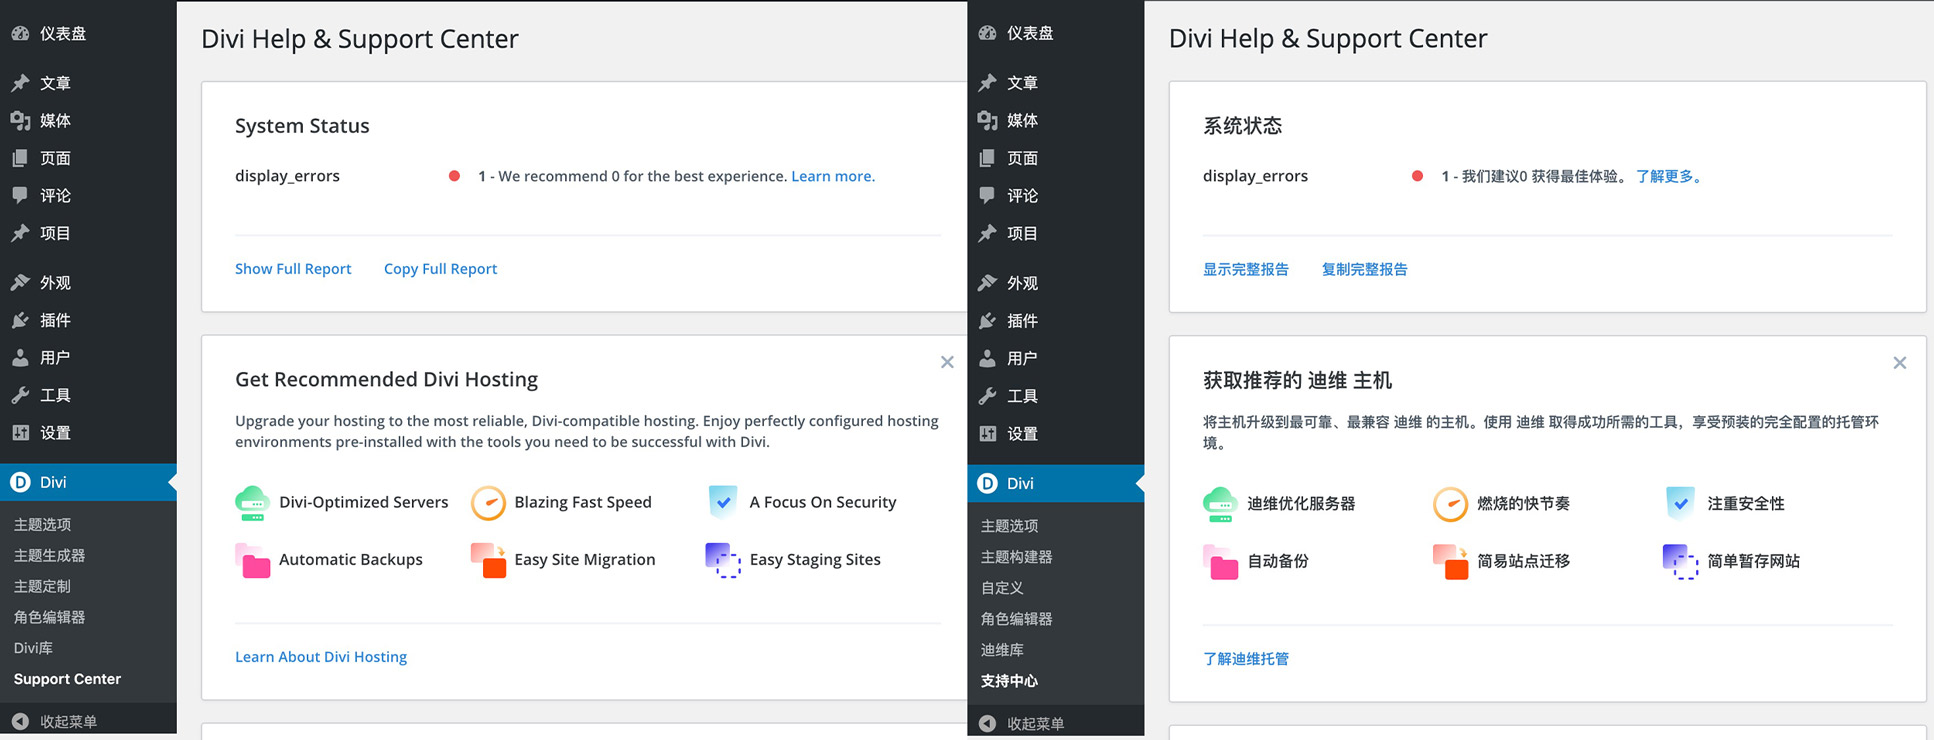Open 角色编辑器 in the left screenshot submenu

tap(49, 617)
